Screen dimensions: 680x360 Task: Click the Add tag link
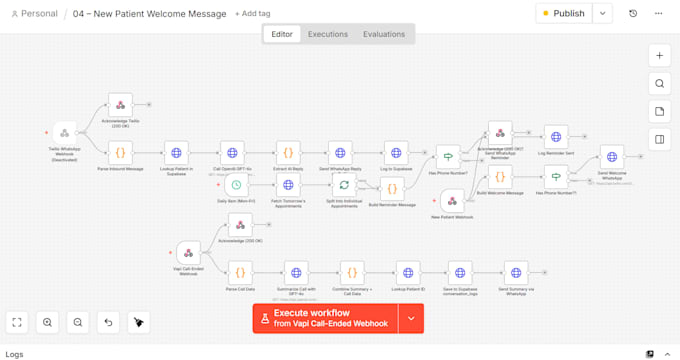click(252, 13)
